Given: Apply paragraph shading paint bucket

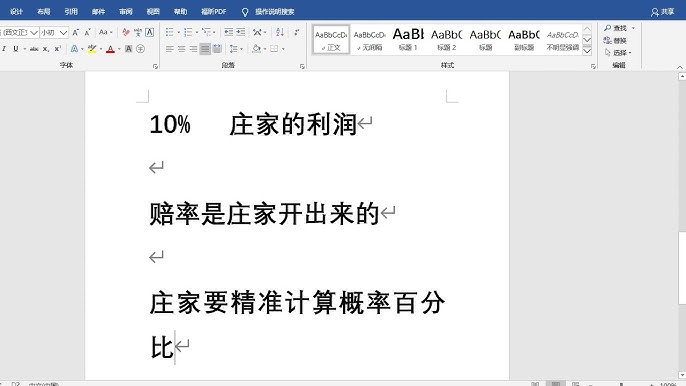Looking at the screenshot, I should 257,49.
